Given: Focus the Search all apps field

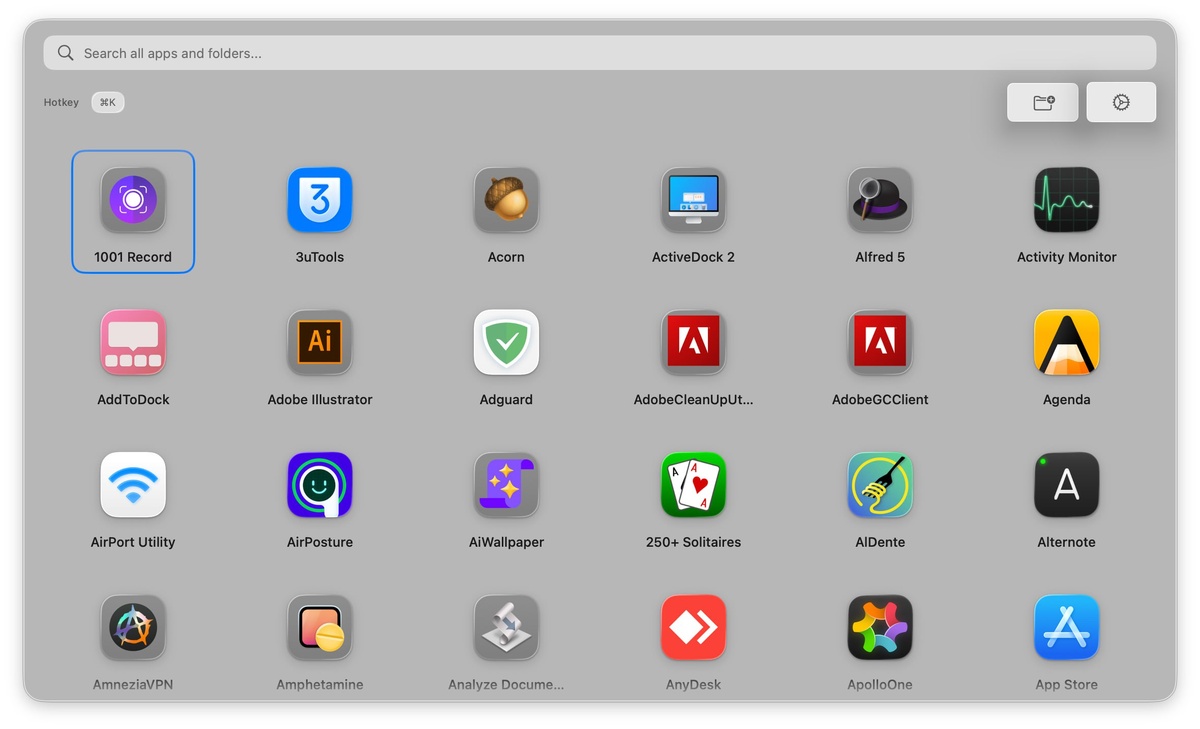Looking at the screenshot, I should pyautogui.click(x=600, y=53).
